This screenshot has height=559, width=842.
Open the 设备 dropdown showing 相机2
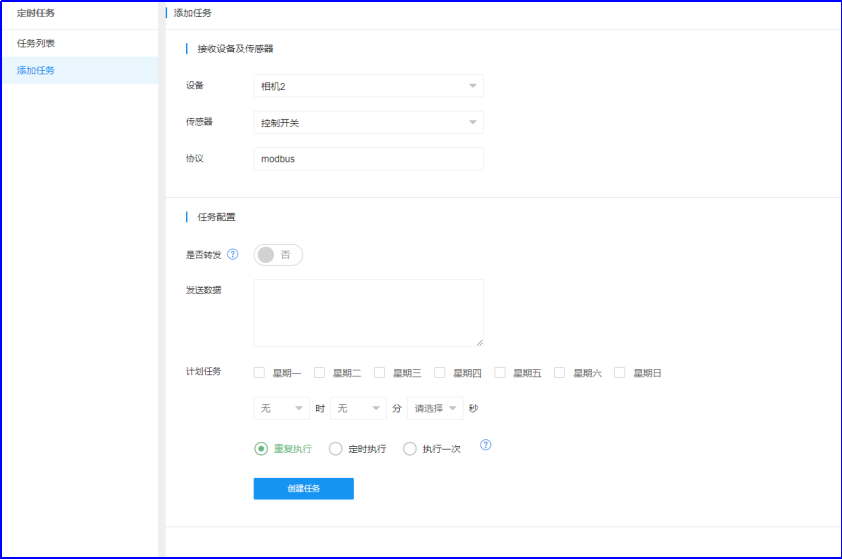click(x=368, y=86)
